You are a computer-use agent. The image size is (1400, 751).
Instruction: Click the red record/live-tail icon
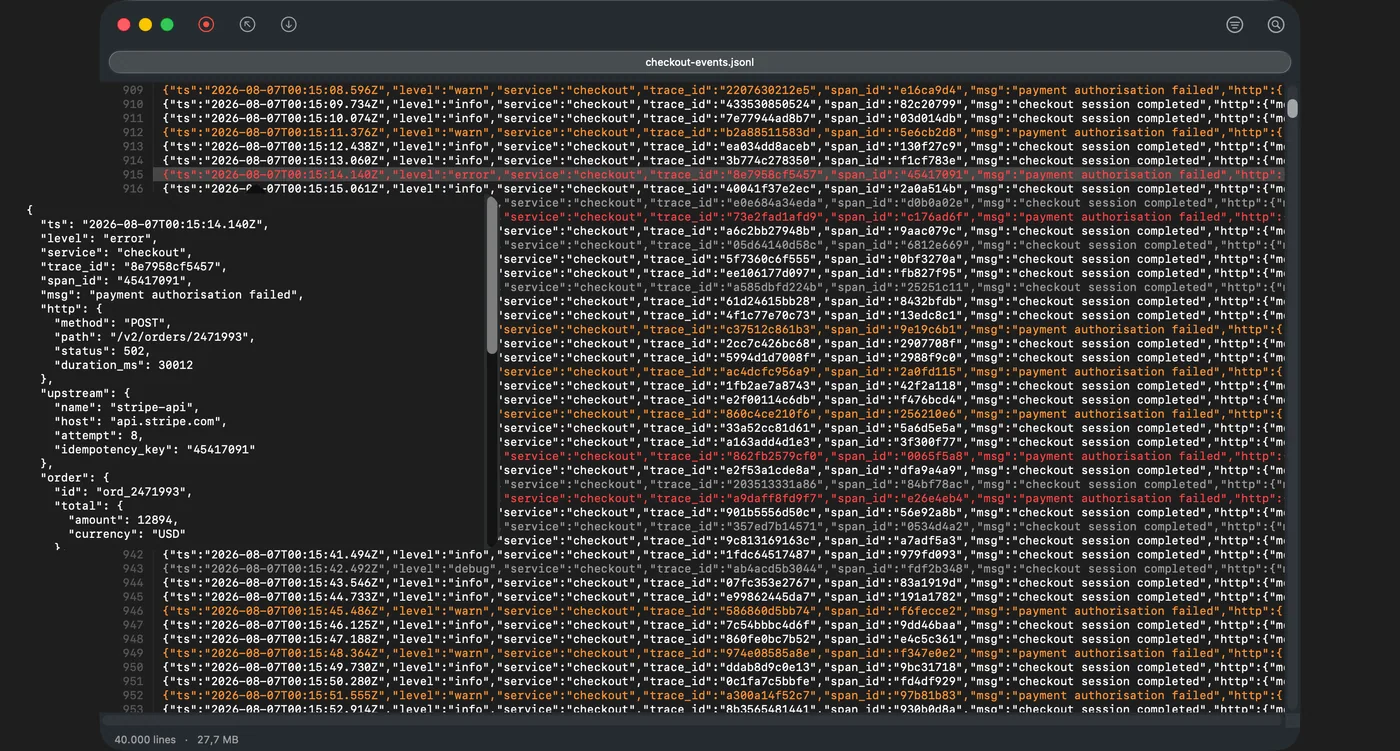click(206, 24)
